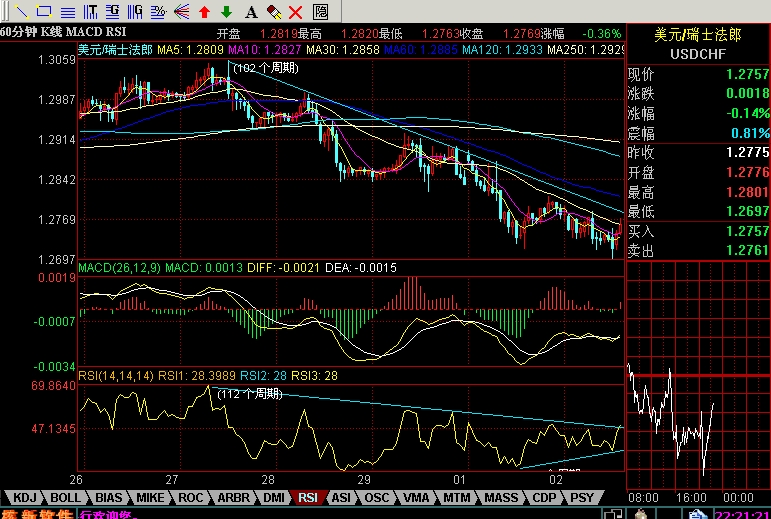Switch to the KDJ indicator tab
Screen dimensions: 771x519
25,497
